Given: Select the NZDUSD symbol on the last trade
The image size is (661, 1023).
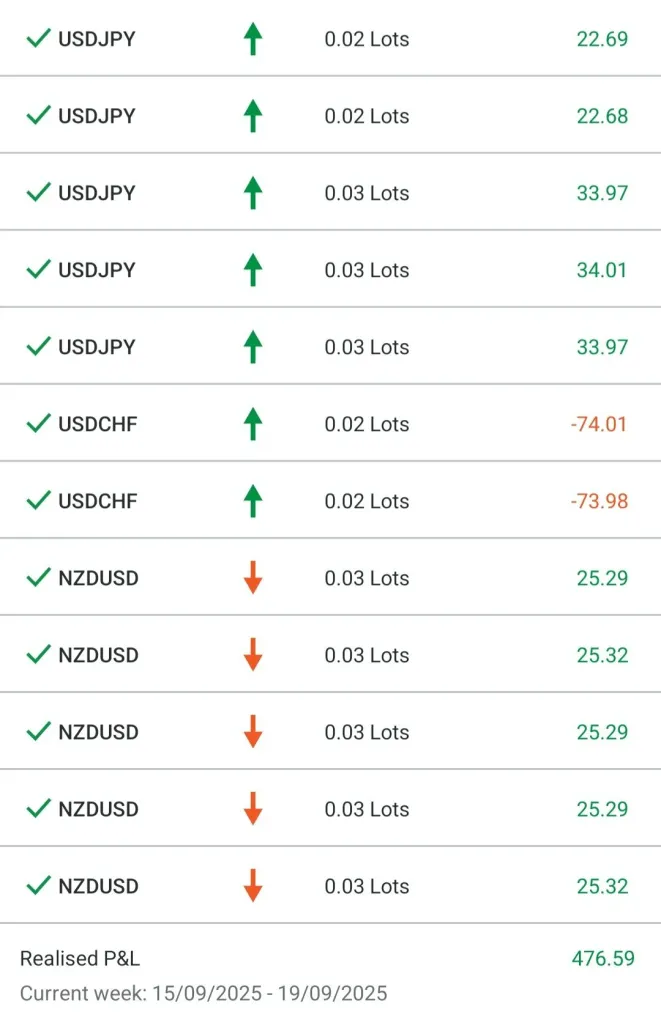Looking at the screenshot, I should coord(98,886).
